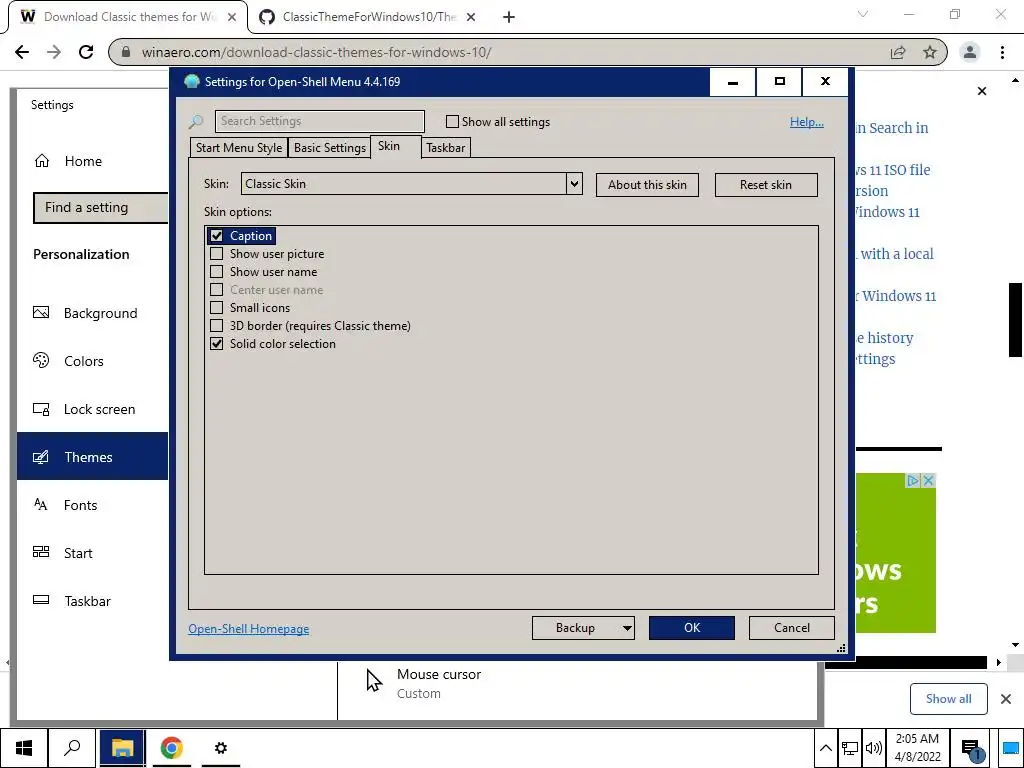Go back in Chrome browser
Image resolution: width=1024 pixels, height=768 pixels.
pyautogui.click(x=22, y=52)
